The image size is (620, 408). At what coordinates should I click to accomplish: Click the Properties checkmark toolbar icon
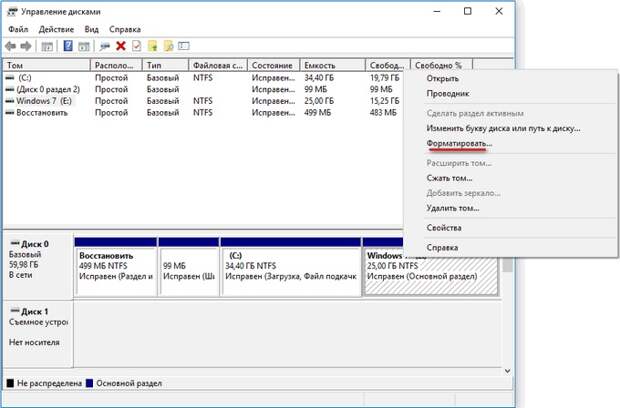click(x=136, y=46)
